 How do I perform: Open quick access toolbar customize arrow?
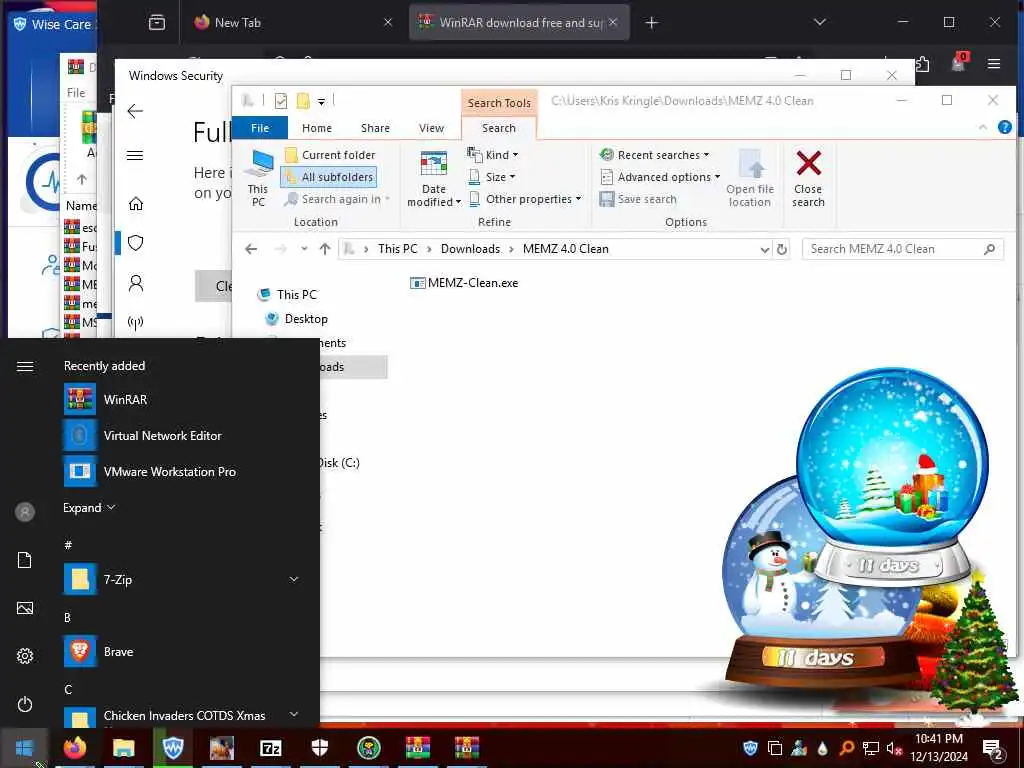tap(321, 101)
